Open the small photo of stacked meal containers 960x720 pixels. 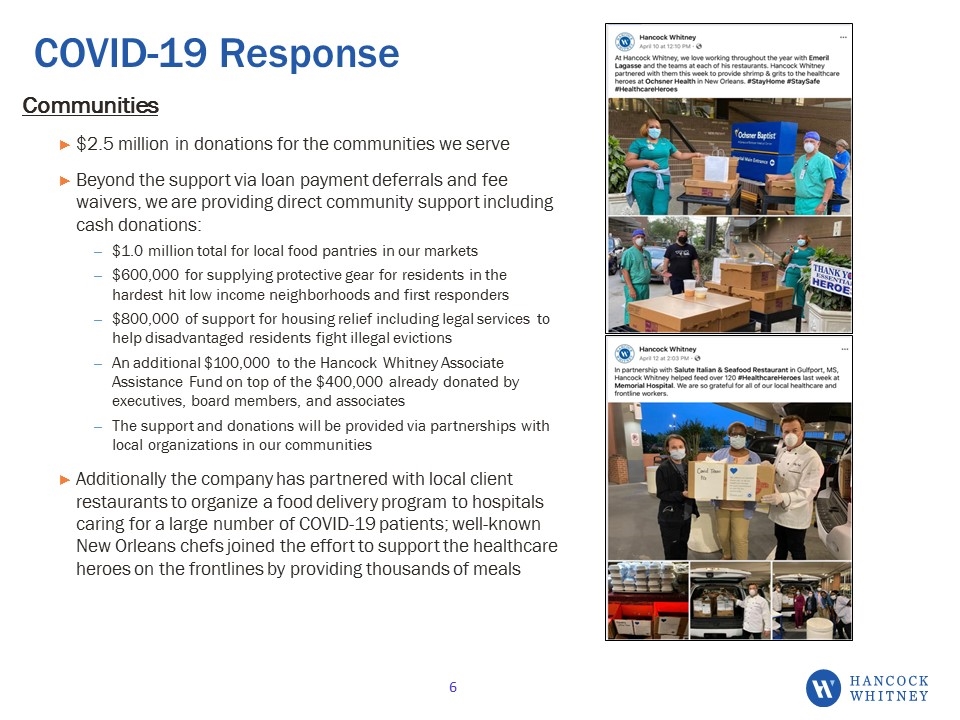648,601
